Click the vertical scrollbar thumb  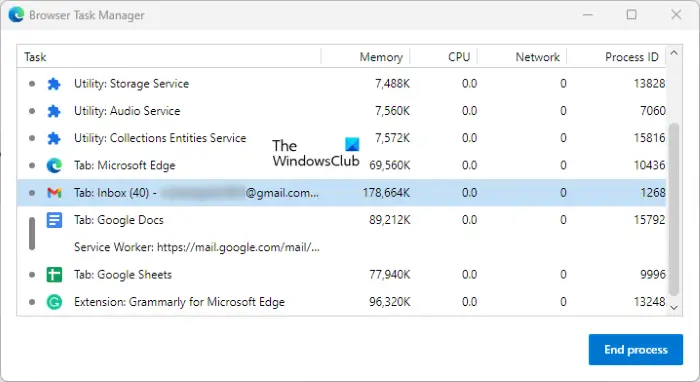pyautogui.click(x=674, y=209)
